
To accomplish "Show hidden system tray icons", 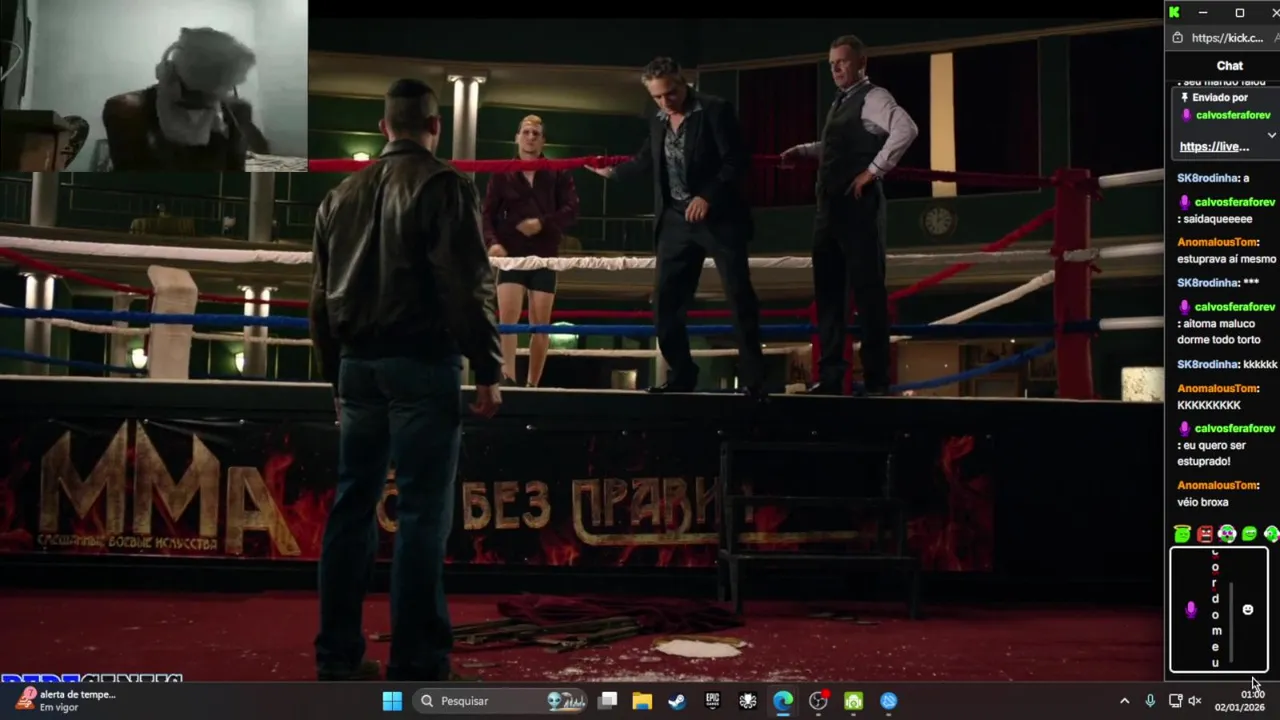I will [x=1124, y=701].
